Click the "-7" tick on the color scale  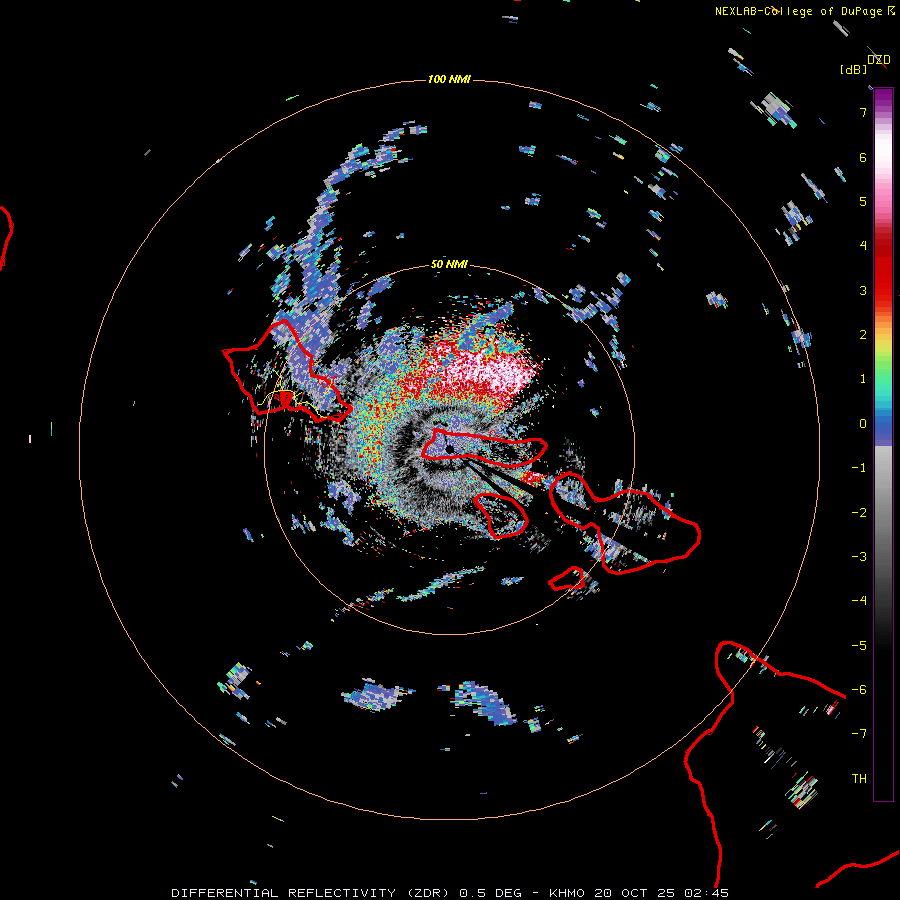click(x=859, y=734)
